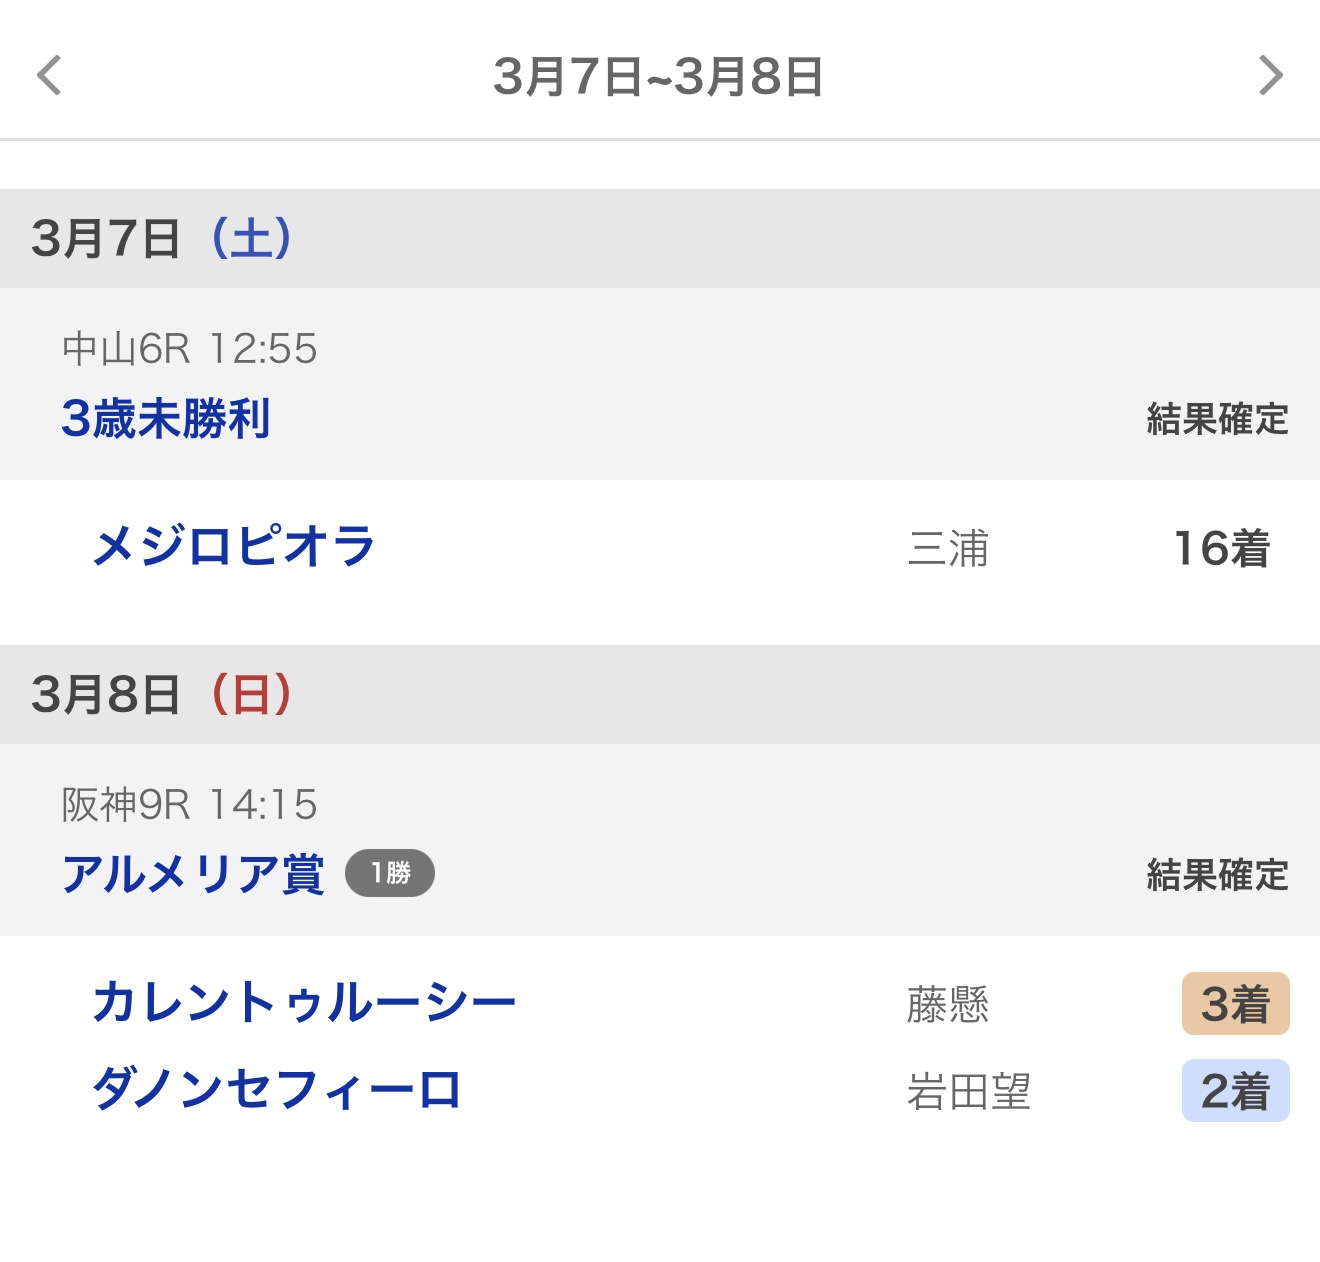Go to next week with right chevron
The height and width of the screenshot is (1262, 1320).
click(1270, 76)
